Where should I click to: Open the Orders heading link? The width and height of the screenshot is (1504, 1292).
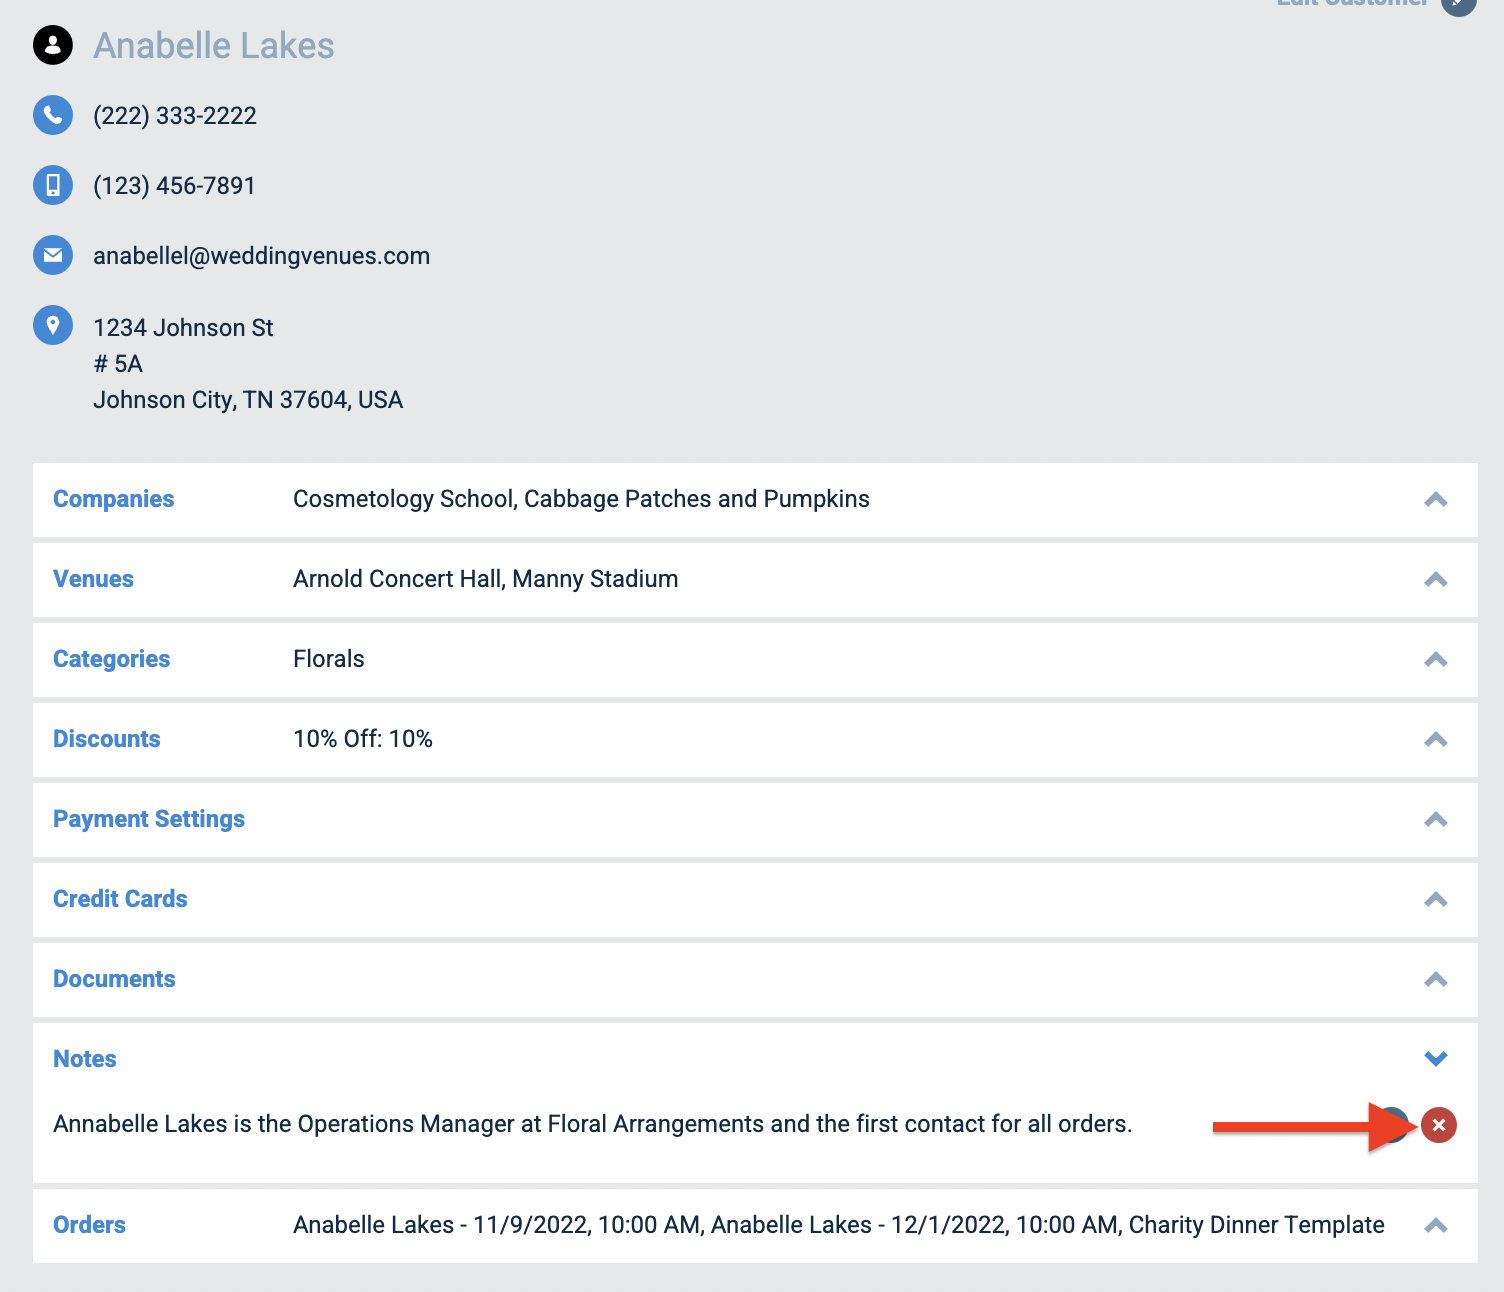pos(89,1225)
